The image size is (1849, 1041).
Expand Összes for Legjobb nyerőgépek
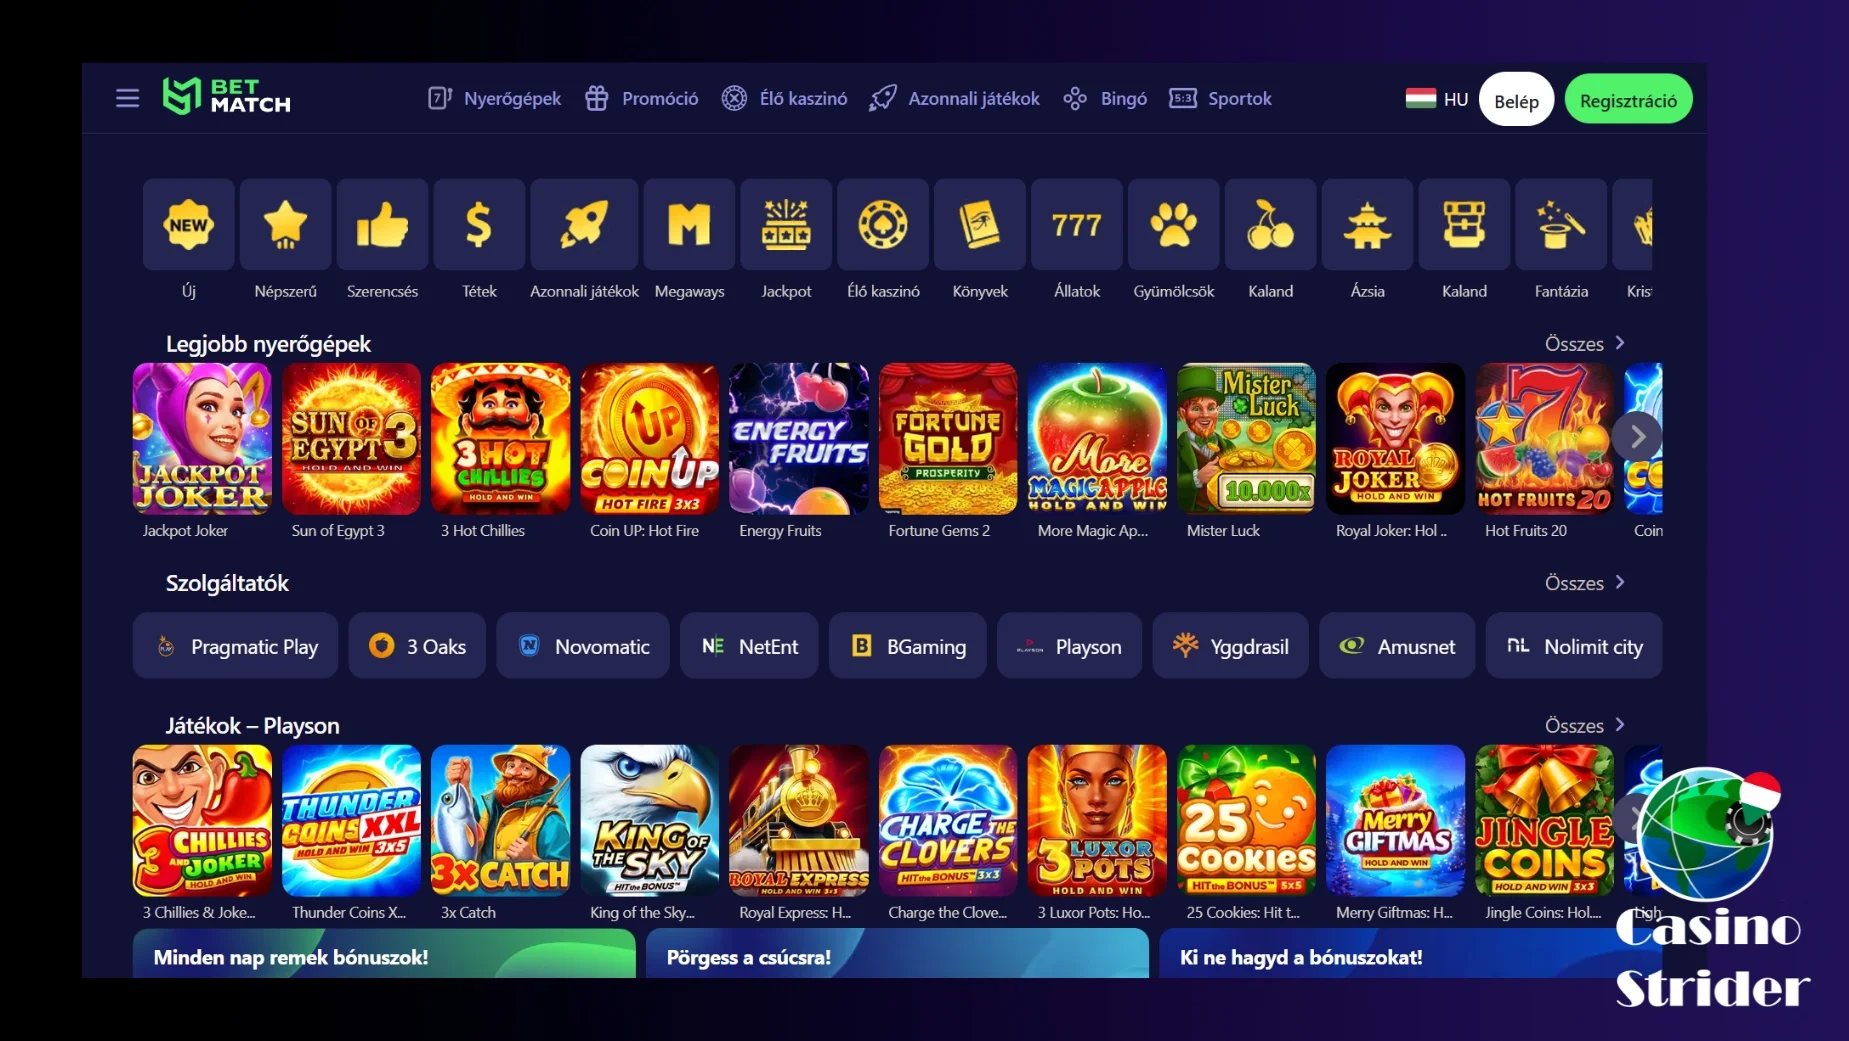click(x=1585, y=344)
